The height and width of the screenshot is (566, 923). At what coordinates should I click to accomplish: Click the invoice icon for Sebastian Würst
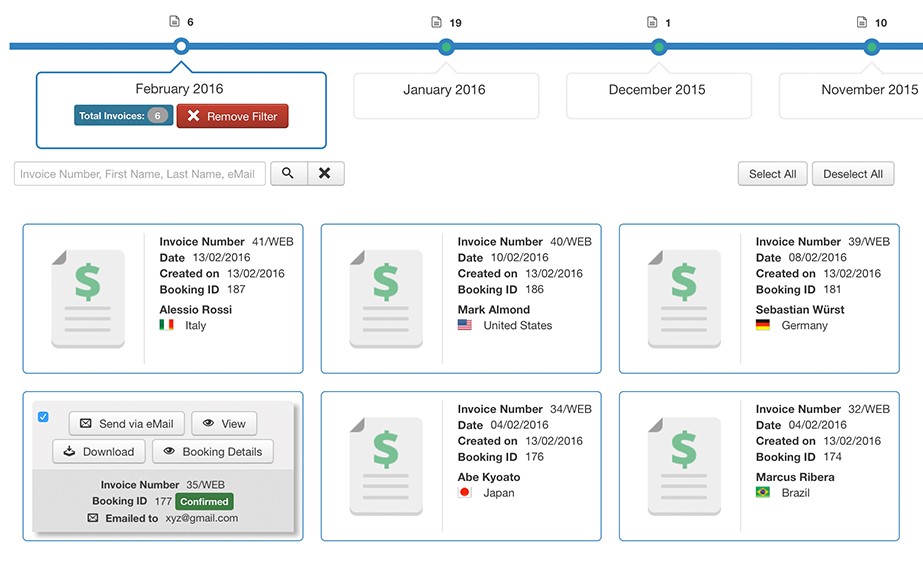click(684, 298)
